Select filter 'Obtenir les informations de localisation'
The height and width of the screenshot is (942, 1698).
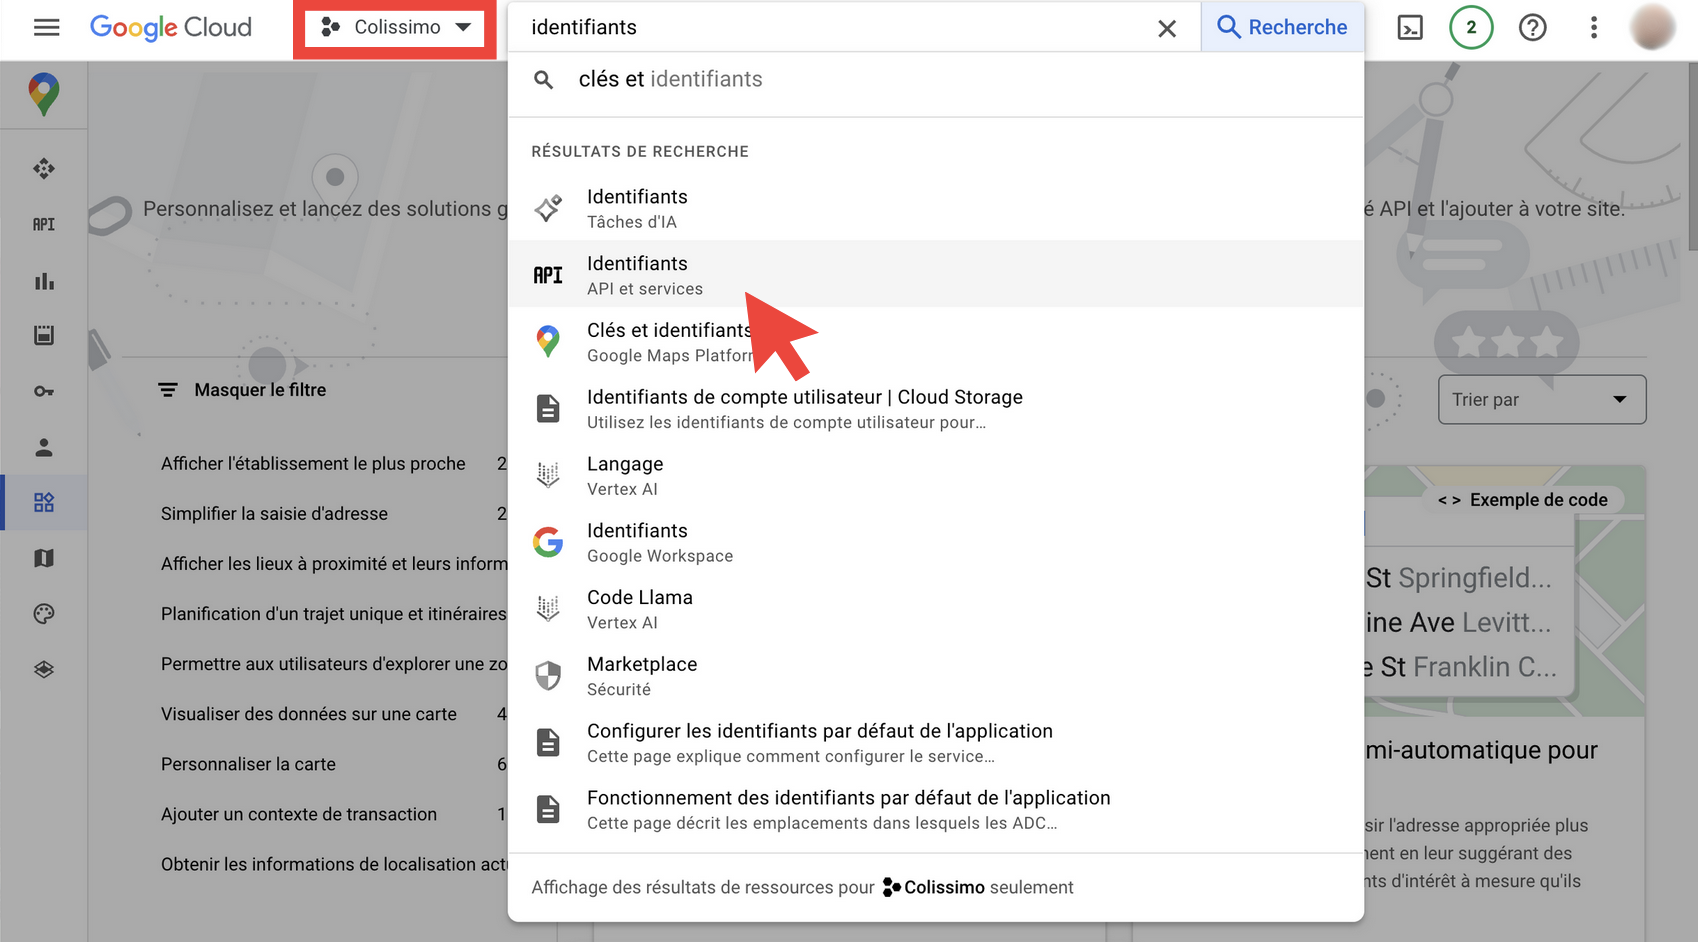(x=334, y=864)
